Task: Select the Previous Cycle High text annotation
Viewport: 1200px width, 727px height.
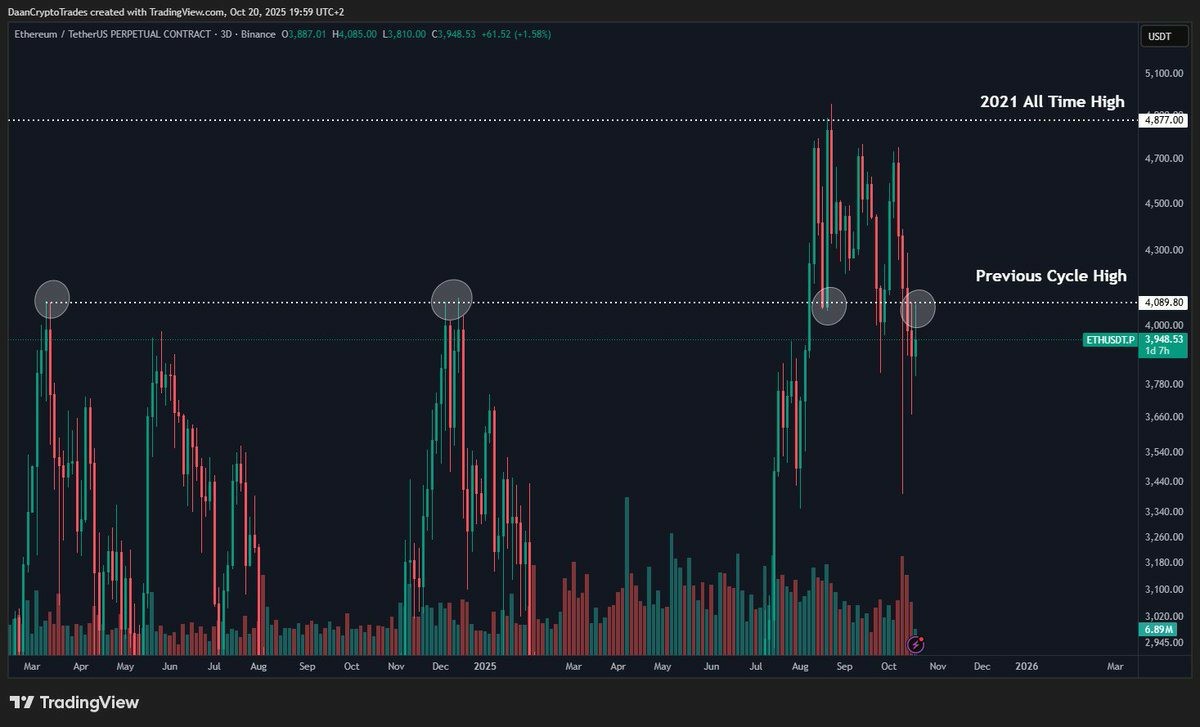Action: coord(1050,276)
